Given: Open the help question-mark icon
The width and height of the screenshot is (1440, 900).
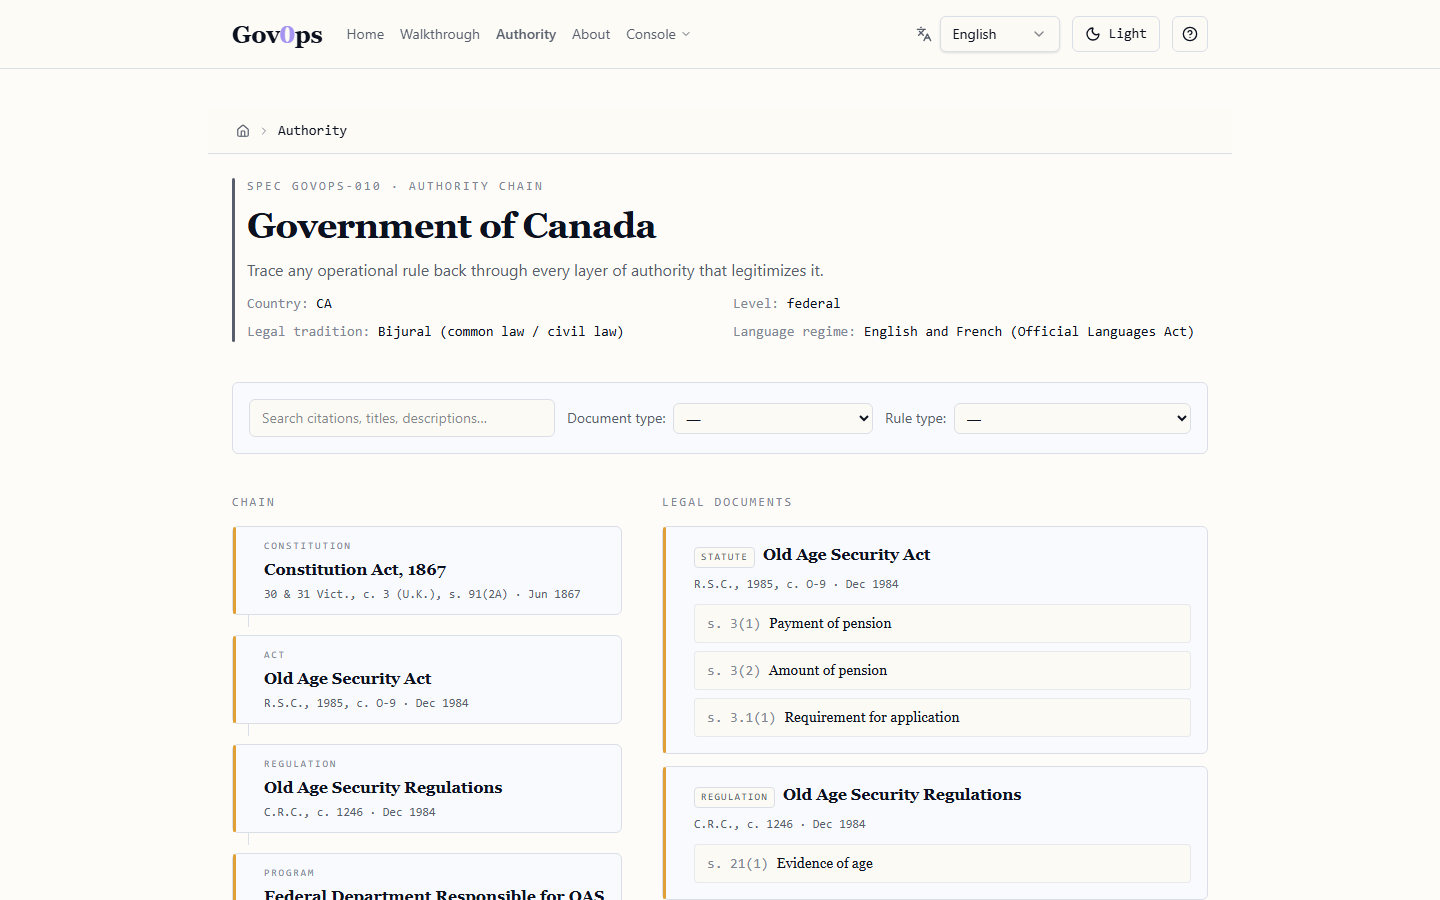Looking at the screenshot, I should (1190, 34).
